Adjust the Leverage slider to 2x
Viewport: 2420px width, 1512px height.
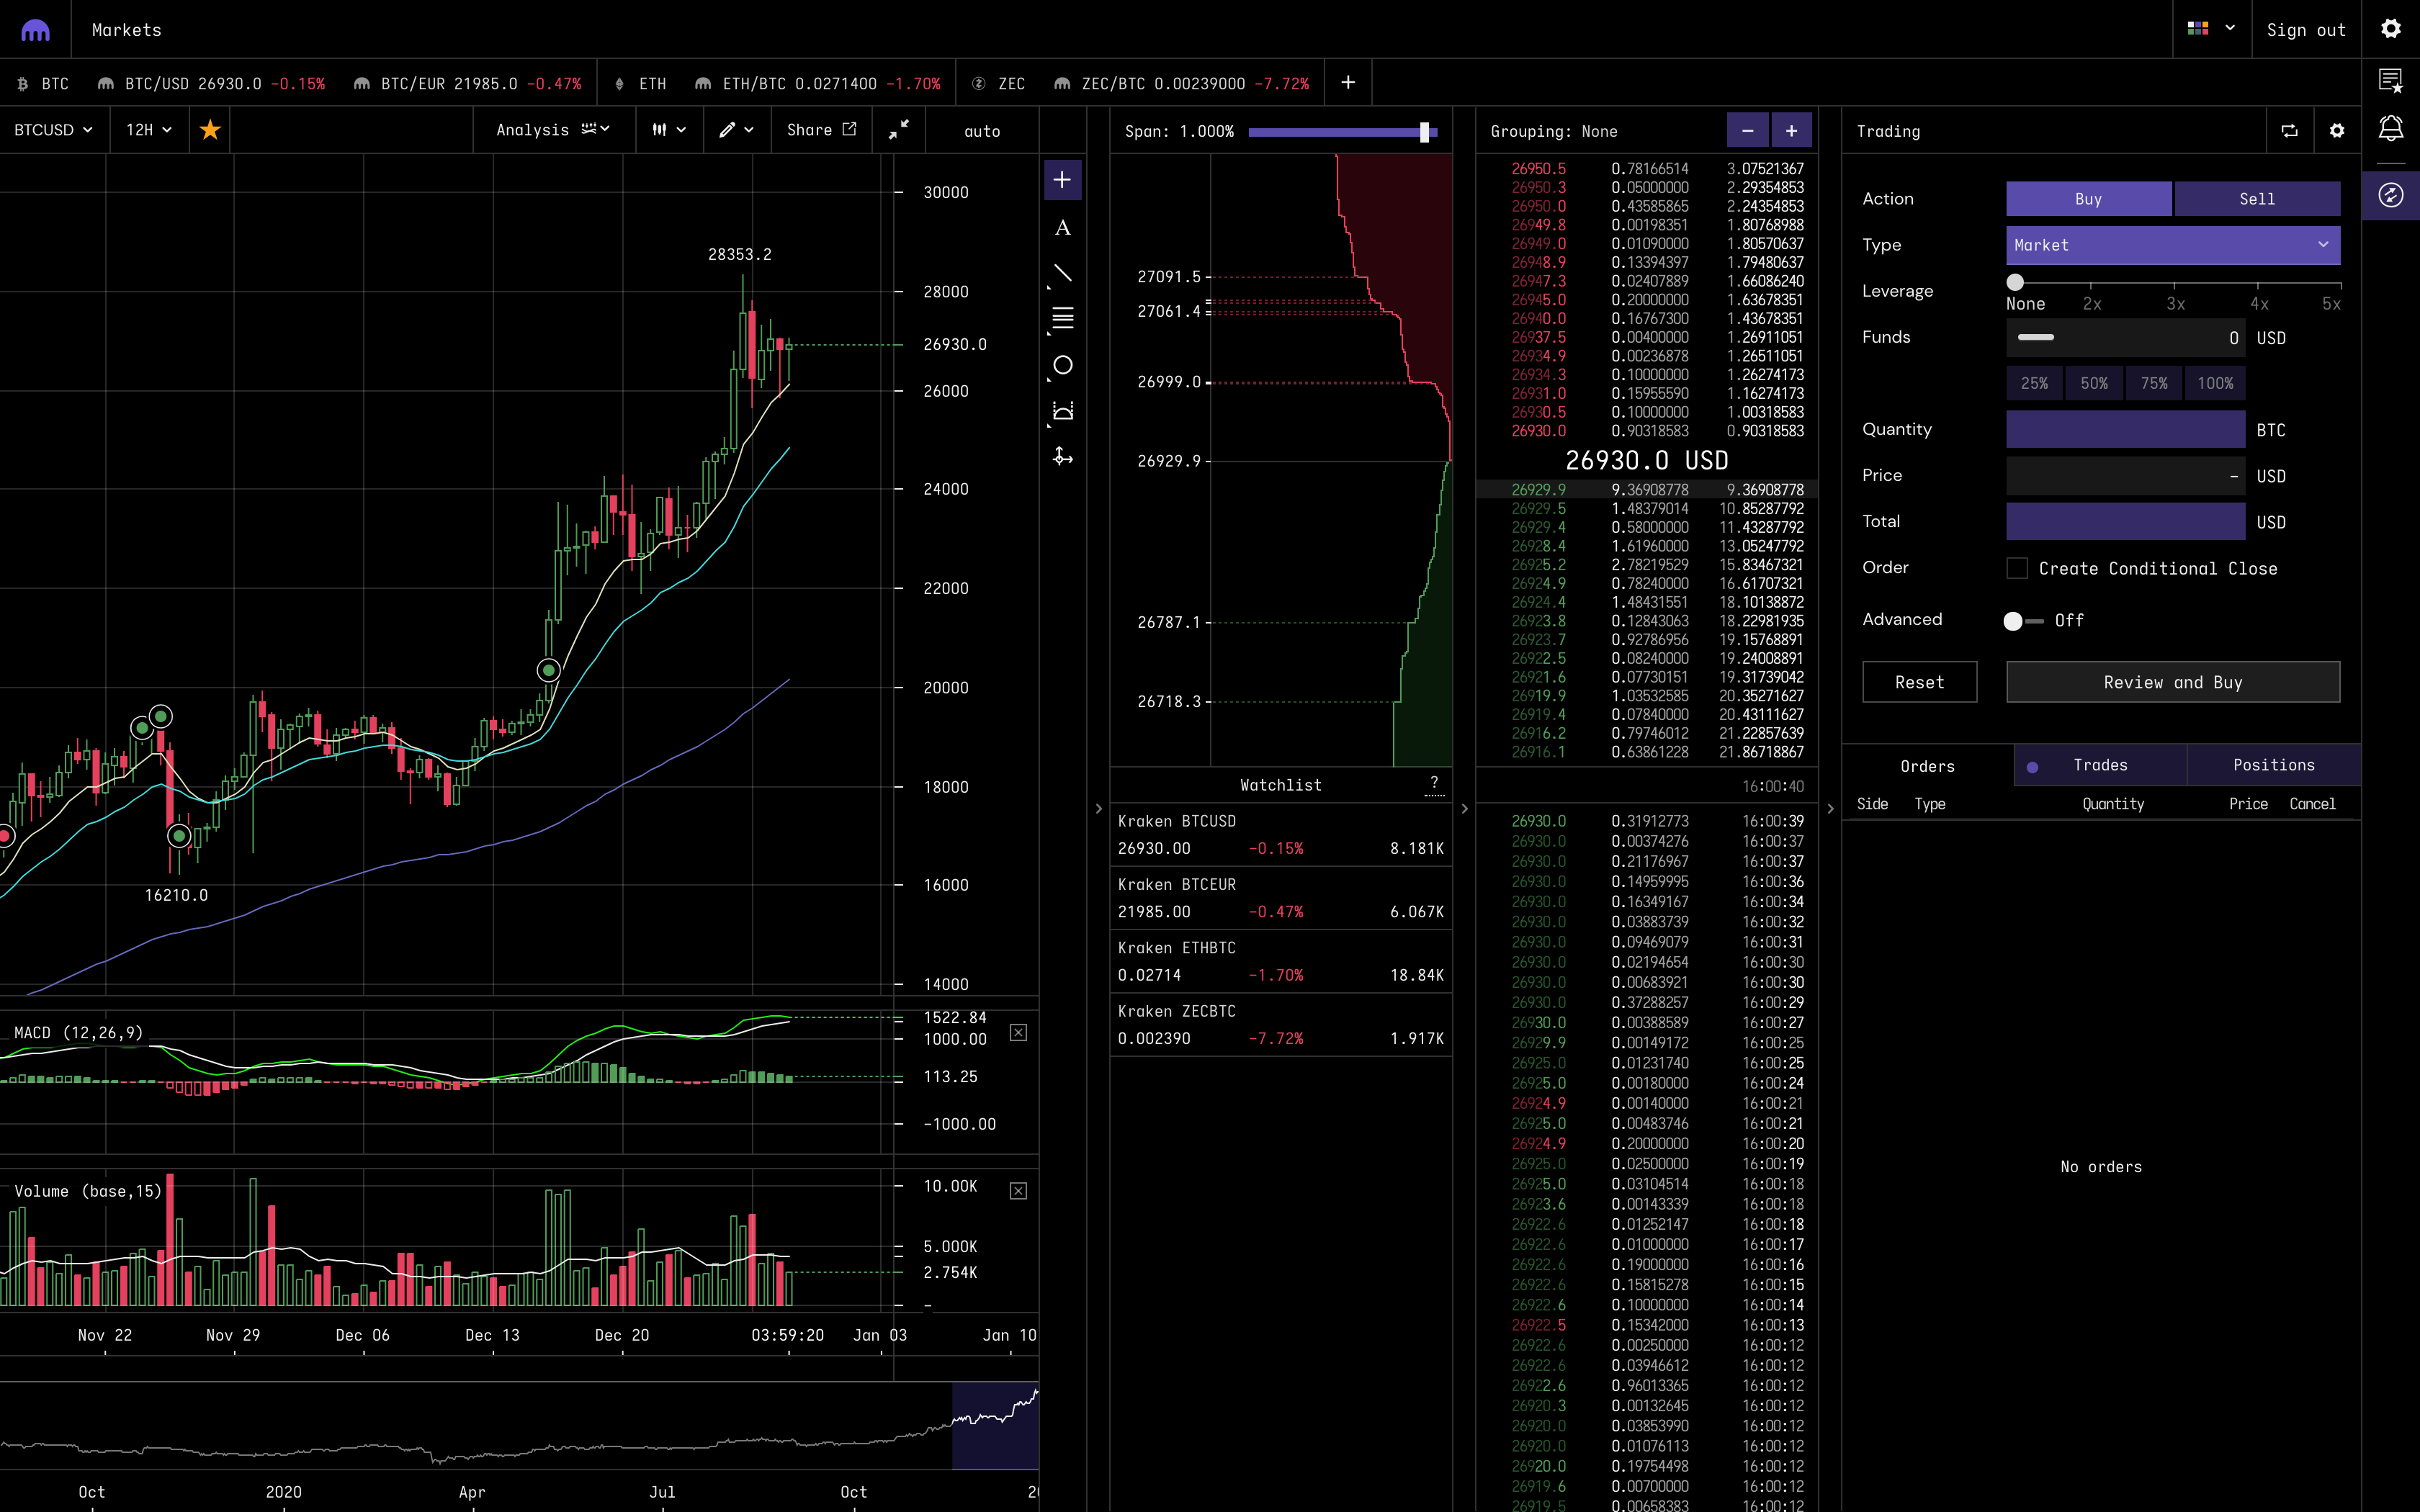pos(2092,282)
